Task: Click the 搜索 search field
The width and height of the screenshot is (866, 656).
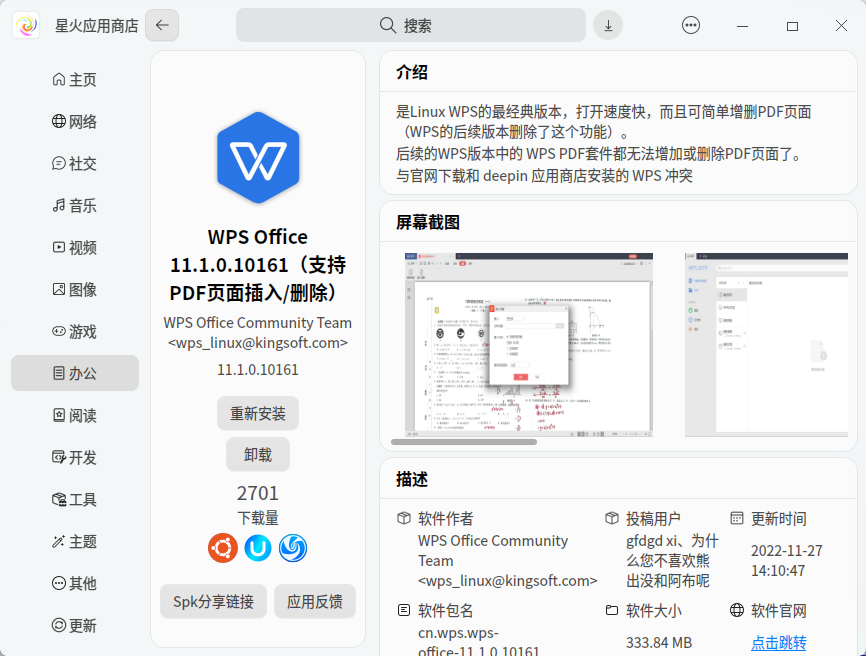Action: (x=411, y=25)
